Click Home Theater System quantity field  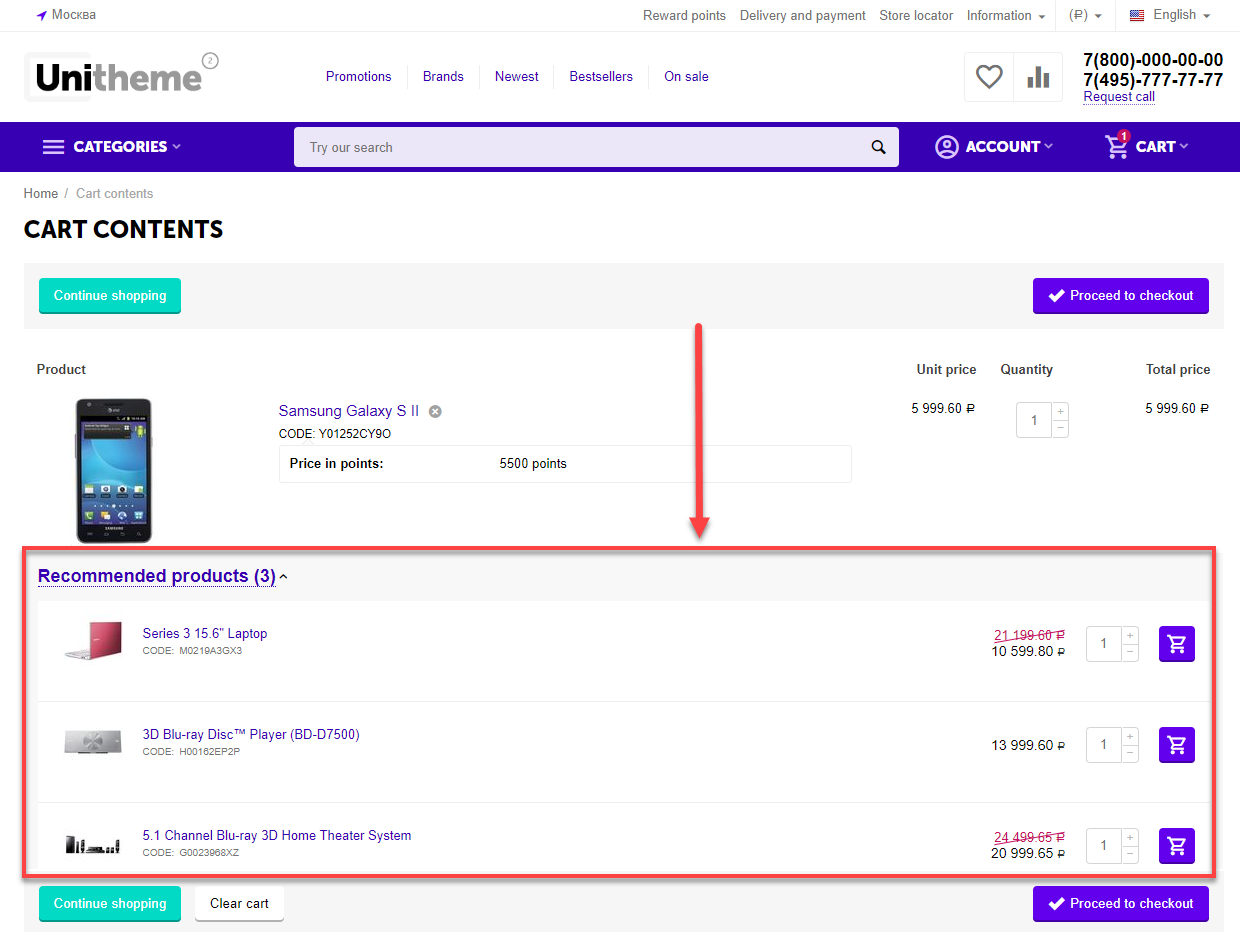[1104, 846]
